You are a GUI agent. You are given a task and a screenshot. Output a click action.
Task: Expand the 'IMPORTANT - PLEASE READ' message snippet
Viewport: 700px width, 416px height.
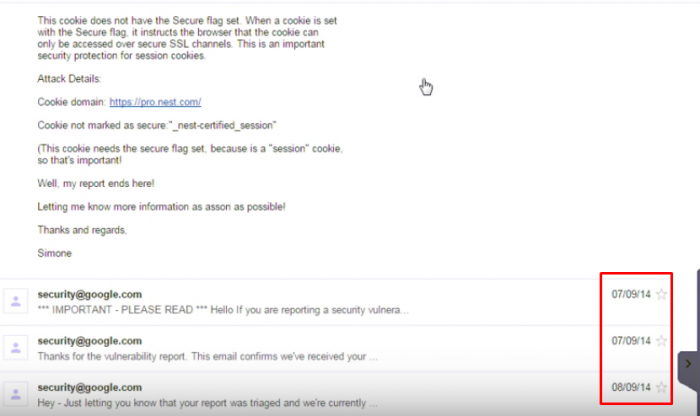[x=223, y=310]
